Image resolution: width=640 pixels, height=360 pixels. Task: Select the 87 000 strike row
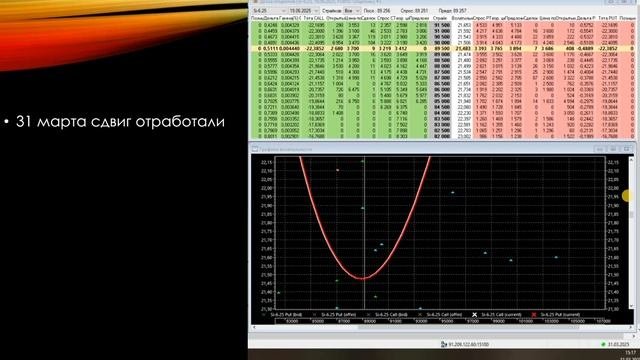[x=443, y=78]
